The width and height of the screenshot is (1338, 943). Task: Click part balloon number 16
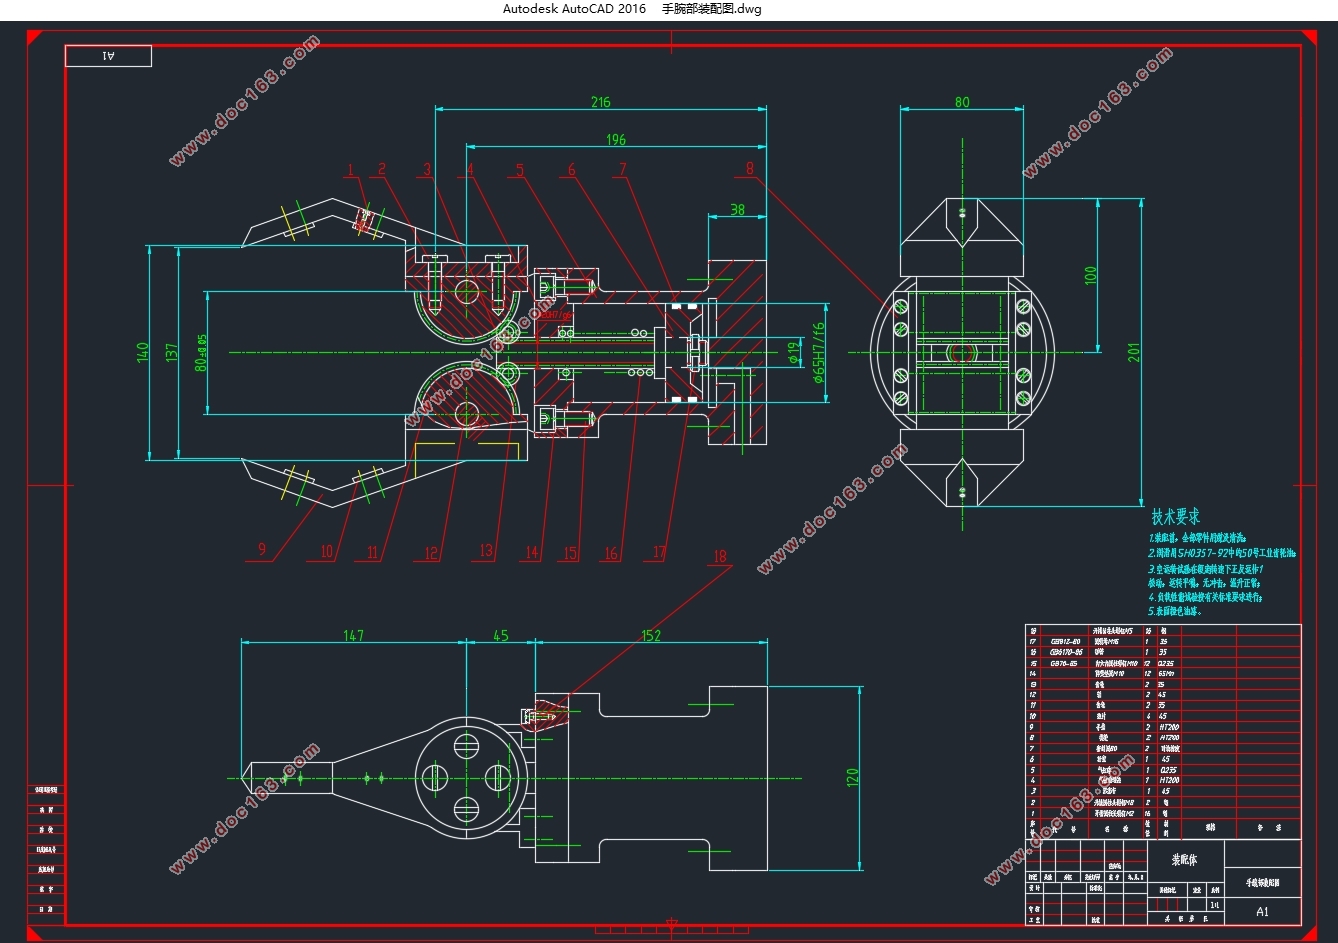611,553
